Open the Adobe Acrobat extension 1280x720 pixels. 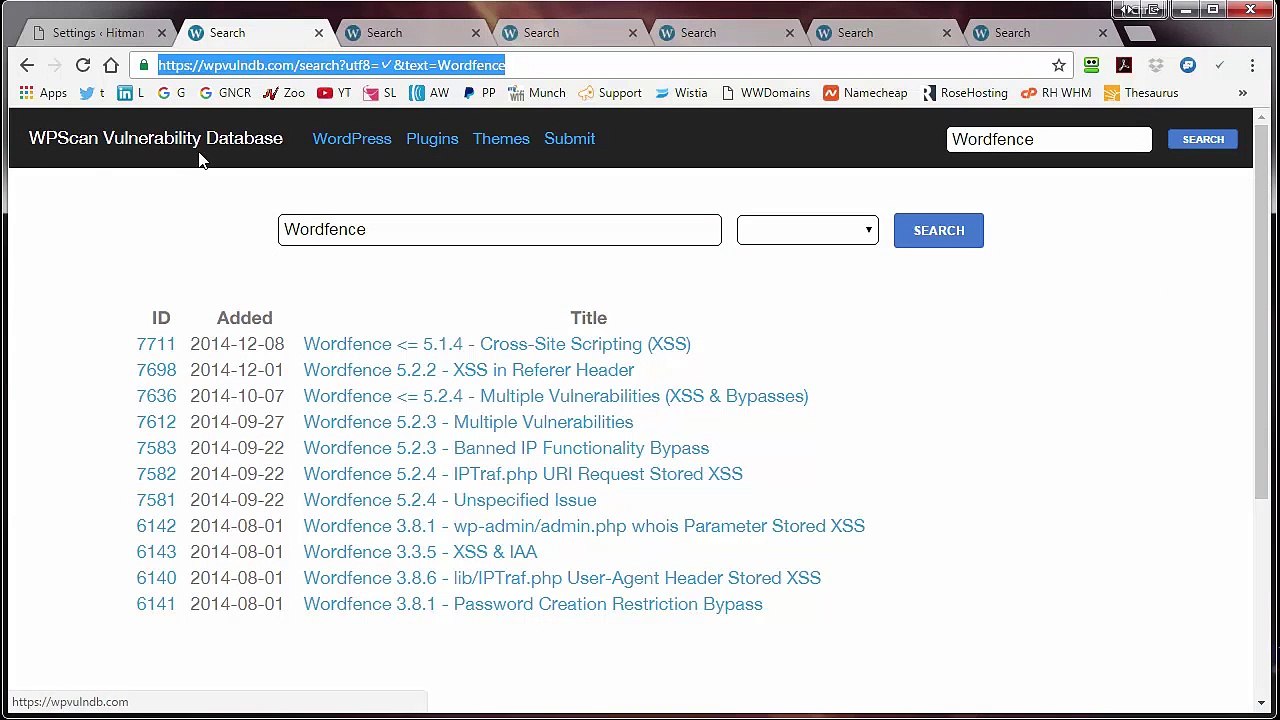pyautogui.click(x=1124, y=65)
